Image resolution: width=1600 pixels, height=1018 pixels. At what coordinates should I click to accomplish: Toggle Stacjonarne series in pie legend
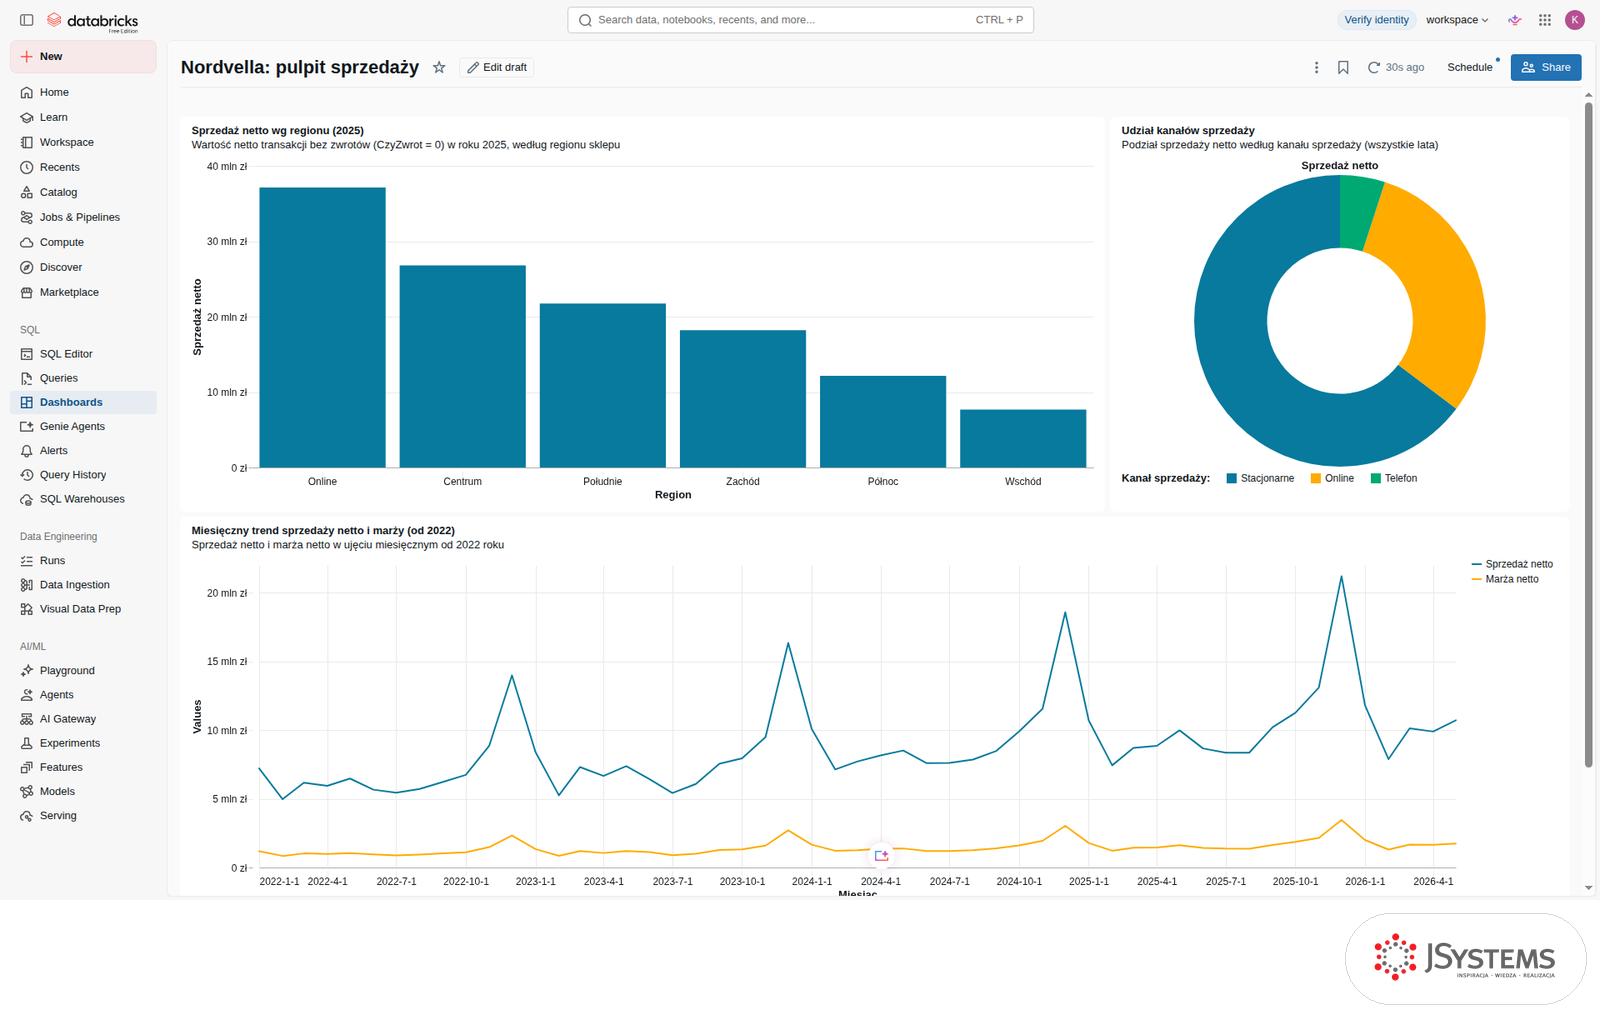point(1260,478)
